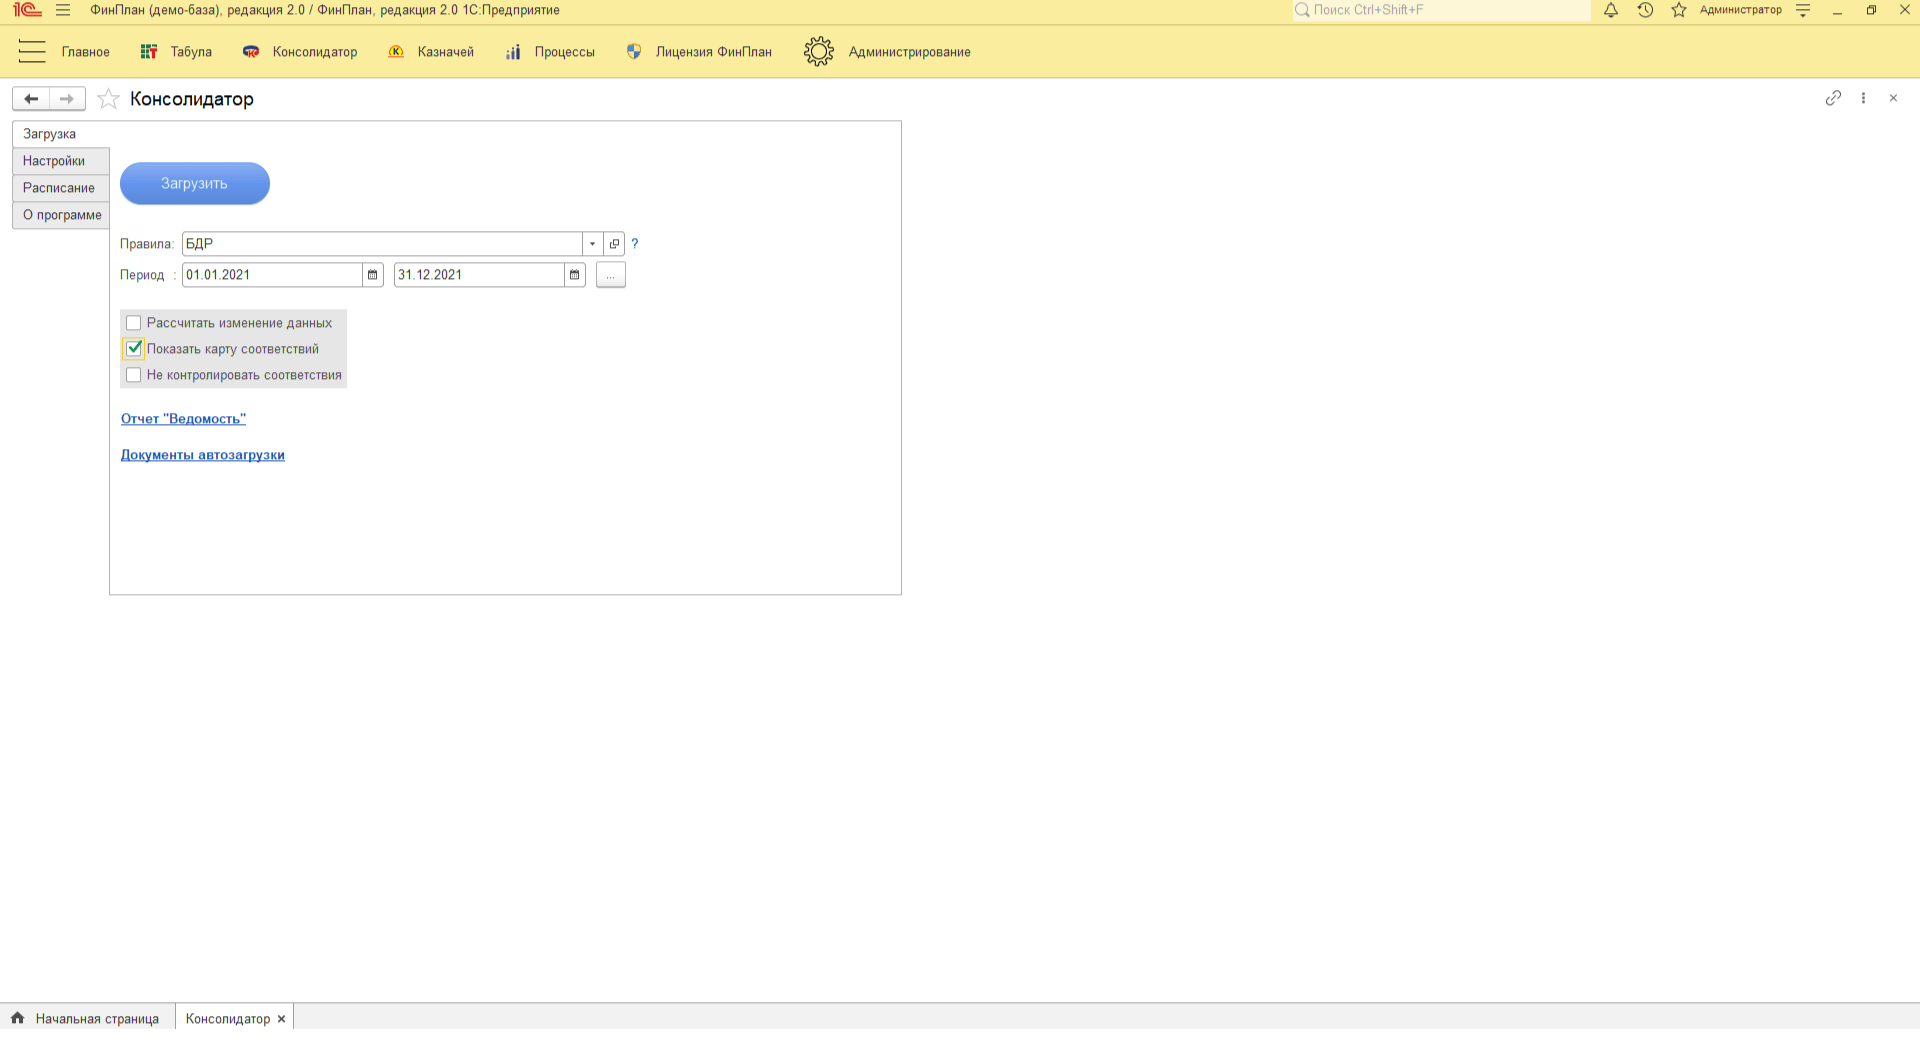Switch to the Настройки tab

[60, 161]
